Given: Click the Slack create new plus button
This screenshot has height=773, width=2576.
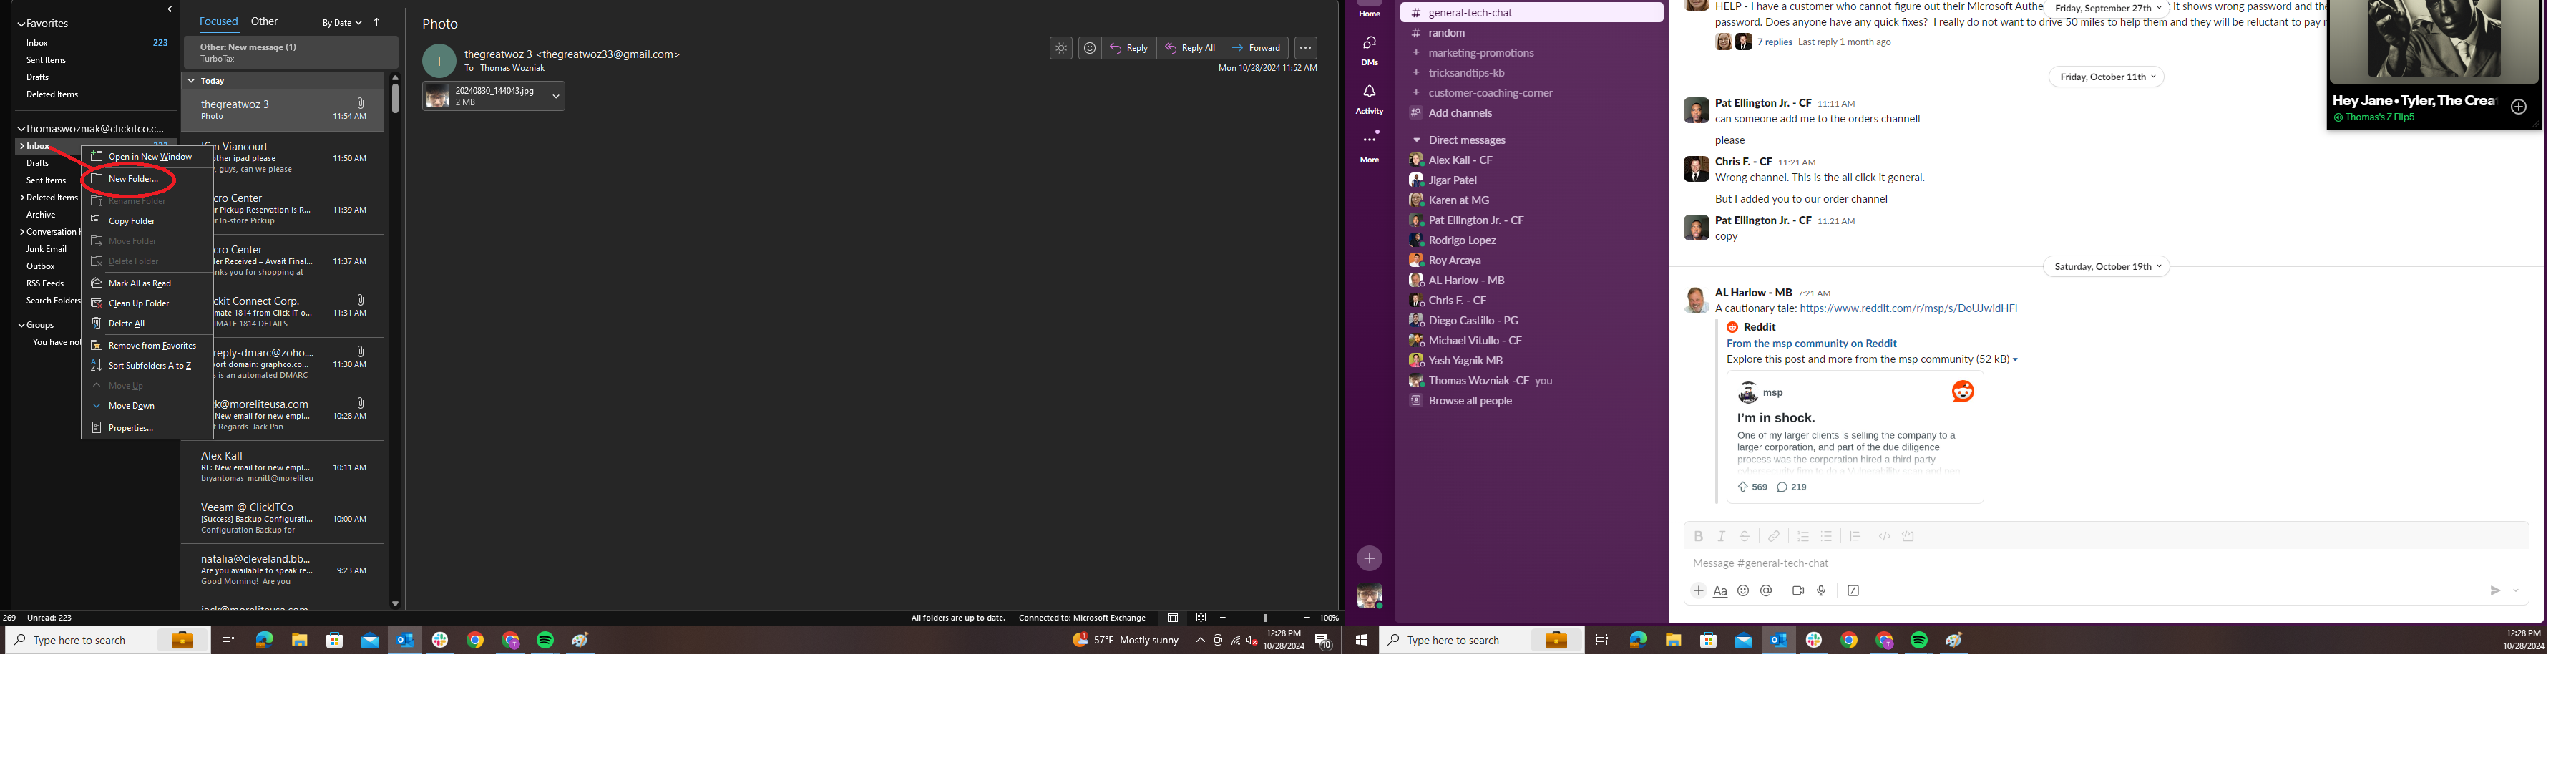Looking at the screenshot, I should [x=1369, y=559].
